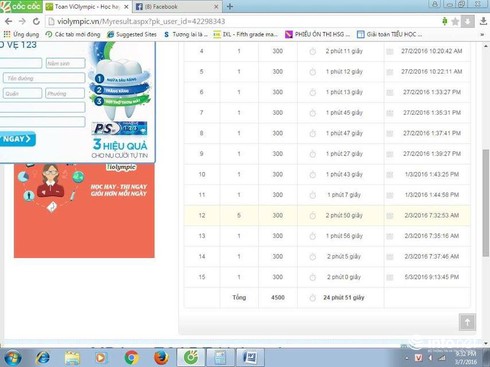Screen dimensions: 490x367
Task: Select the Toan ViOlympic tab
Action: click(x=87, y=7)
